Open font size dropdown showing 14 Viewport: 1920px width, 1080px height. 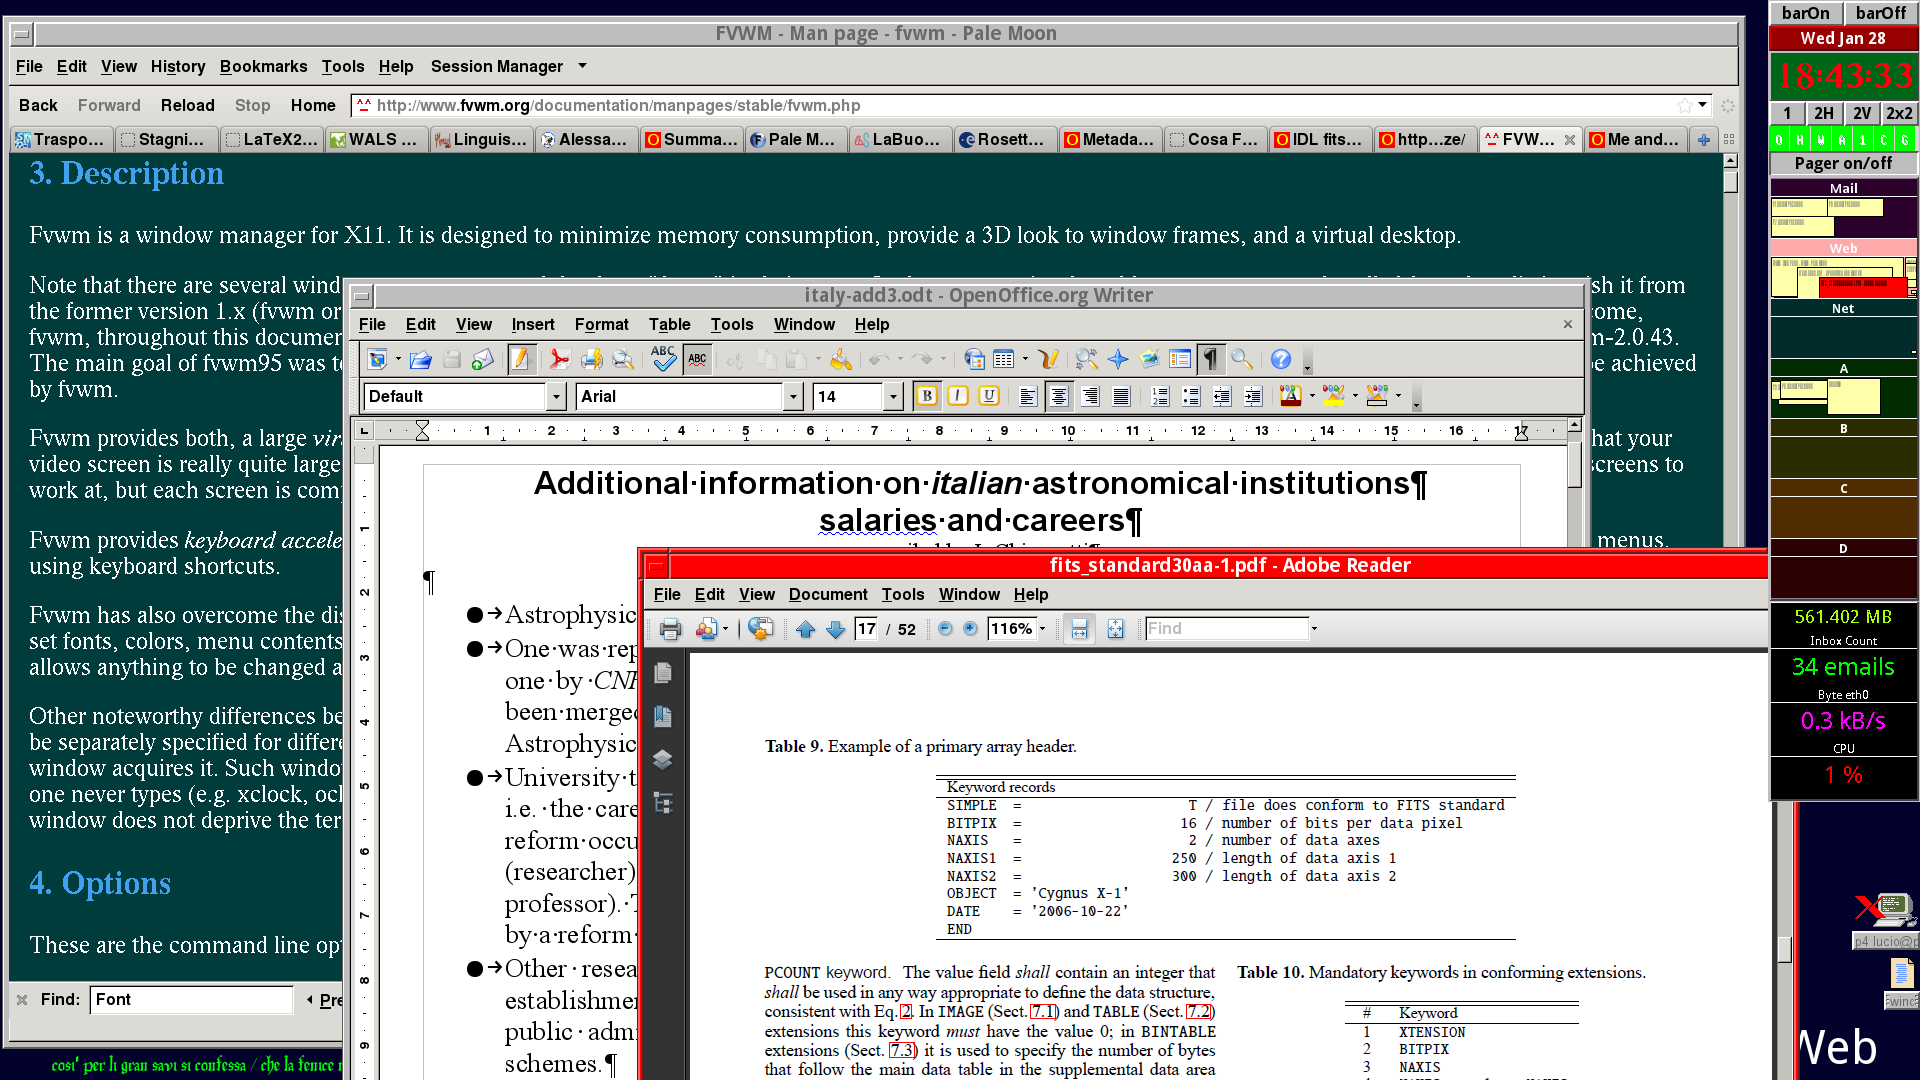click(x=893, y=397)
